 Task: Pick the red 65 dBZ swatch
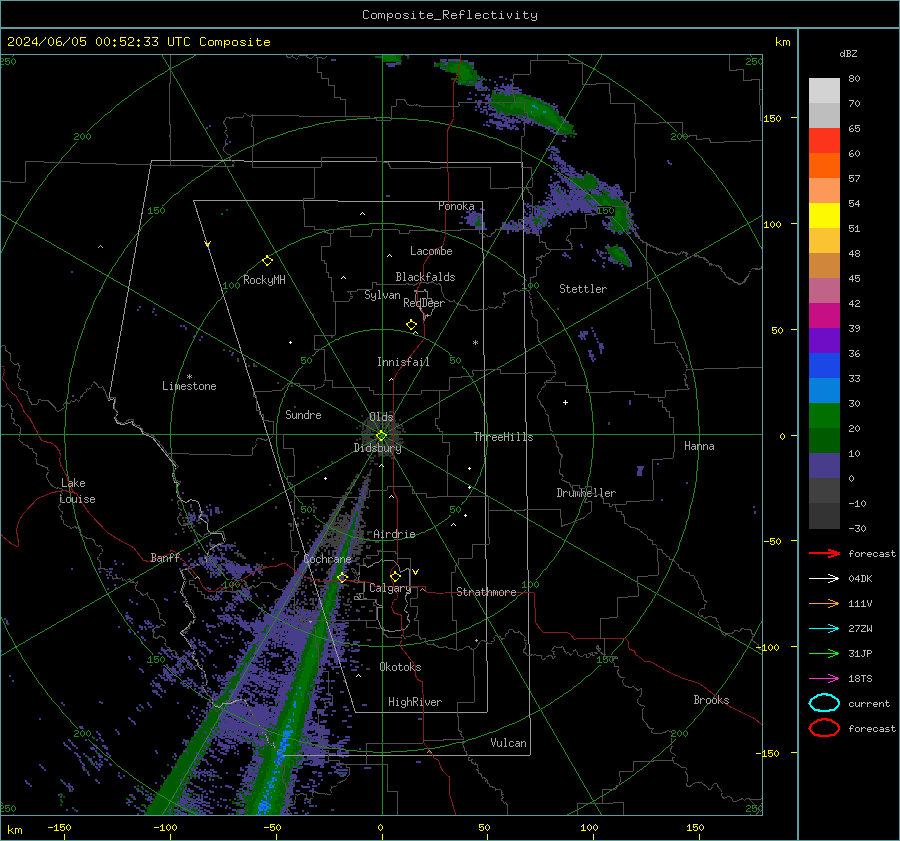tap(824, 141)
